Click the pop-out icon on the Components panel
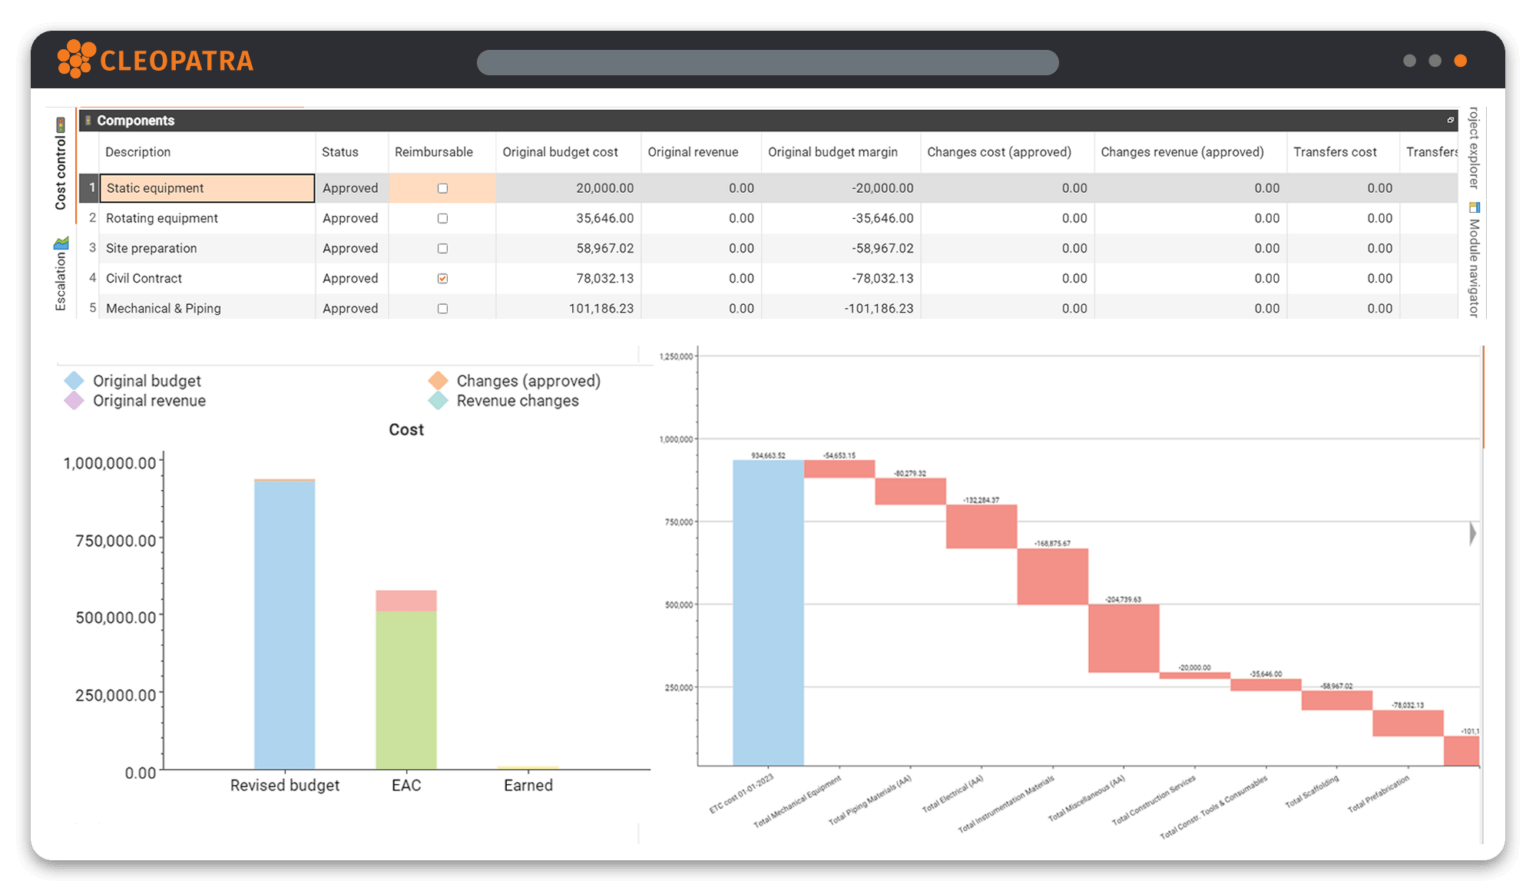This screenshot has width=1536, height=891. (x=1451, y=120)
